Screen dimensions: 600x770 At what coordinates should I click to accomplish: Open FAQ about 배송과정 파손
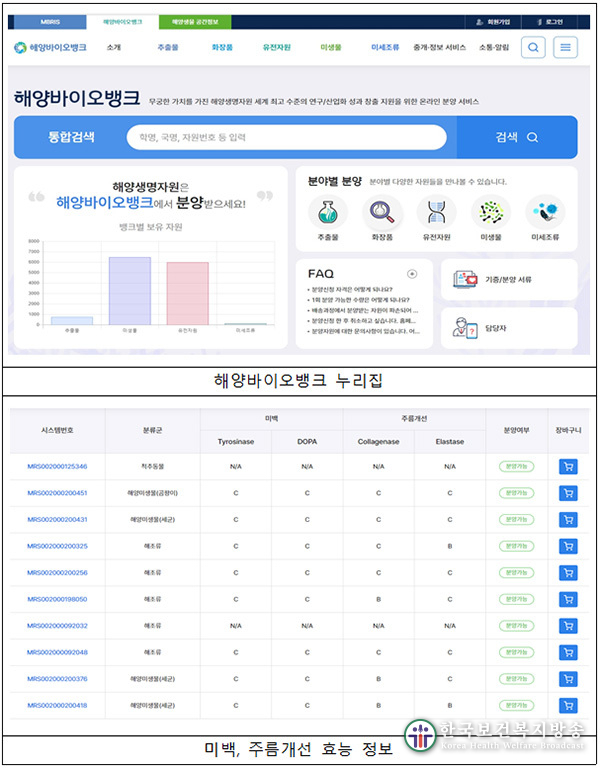click(x=364, y=310)
